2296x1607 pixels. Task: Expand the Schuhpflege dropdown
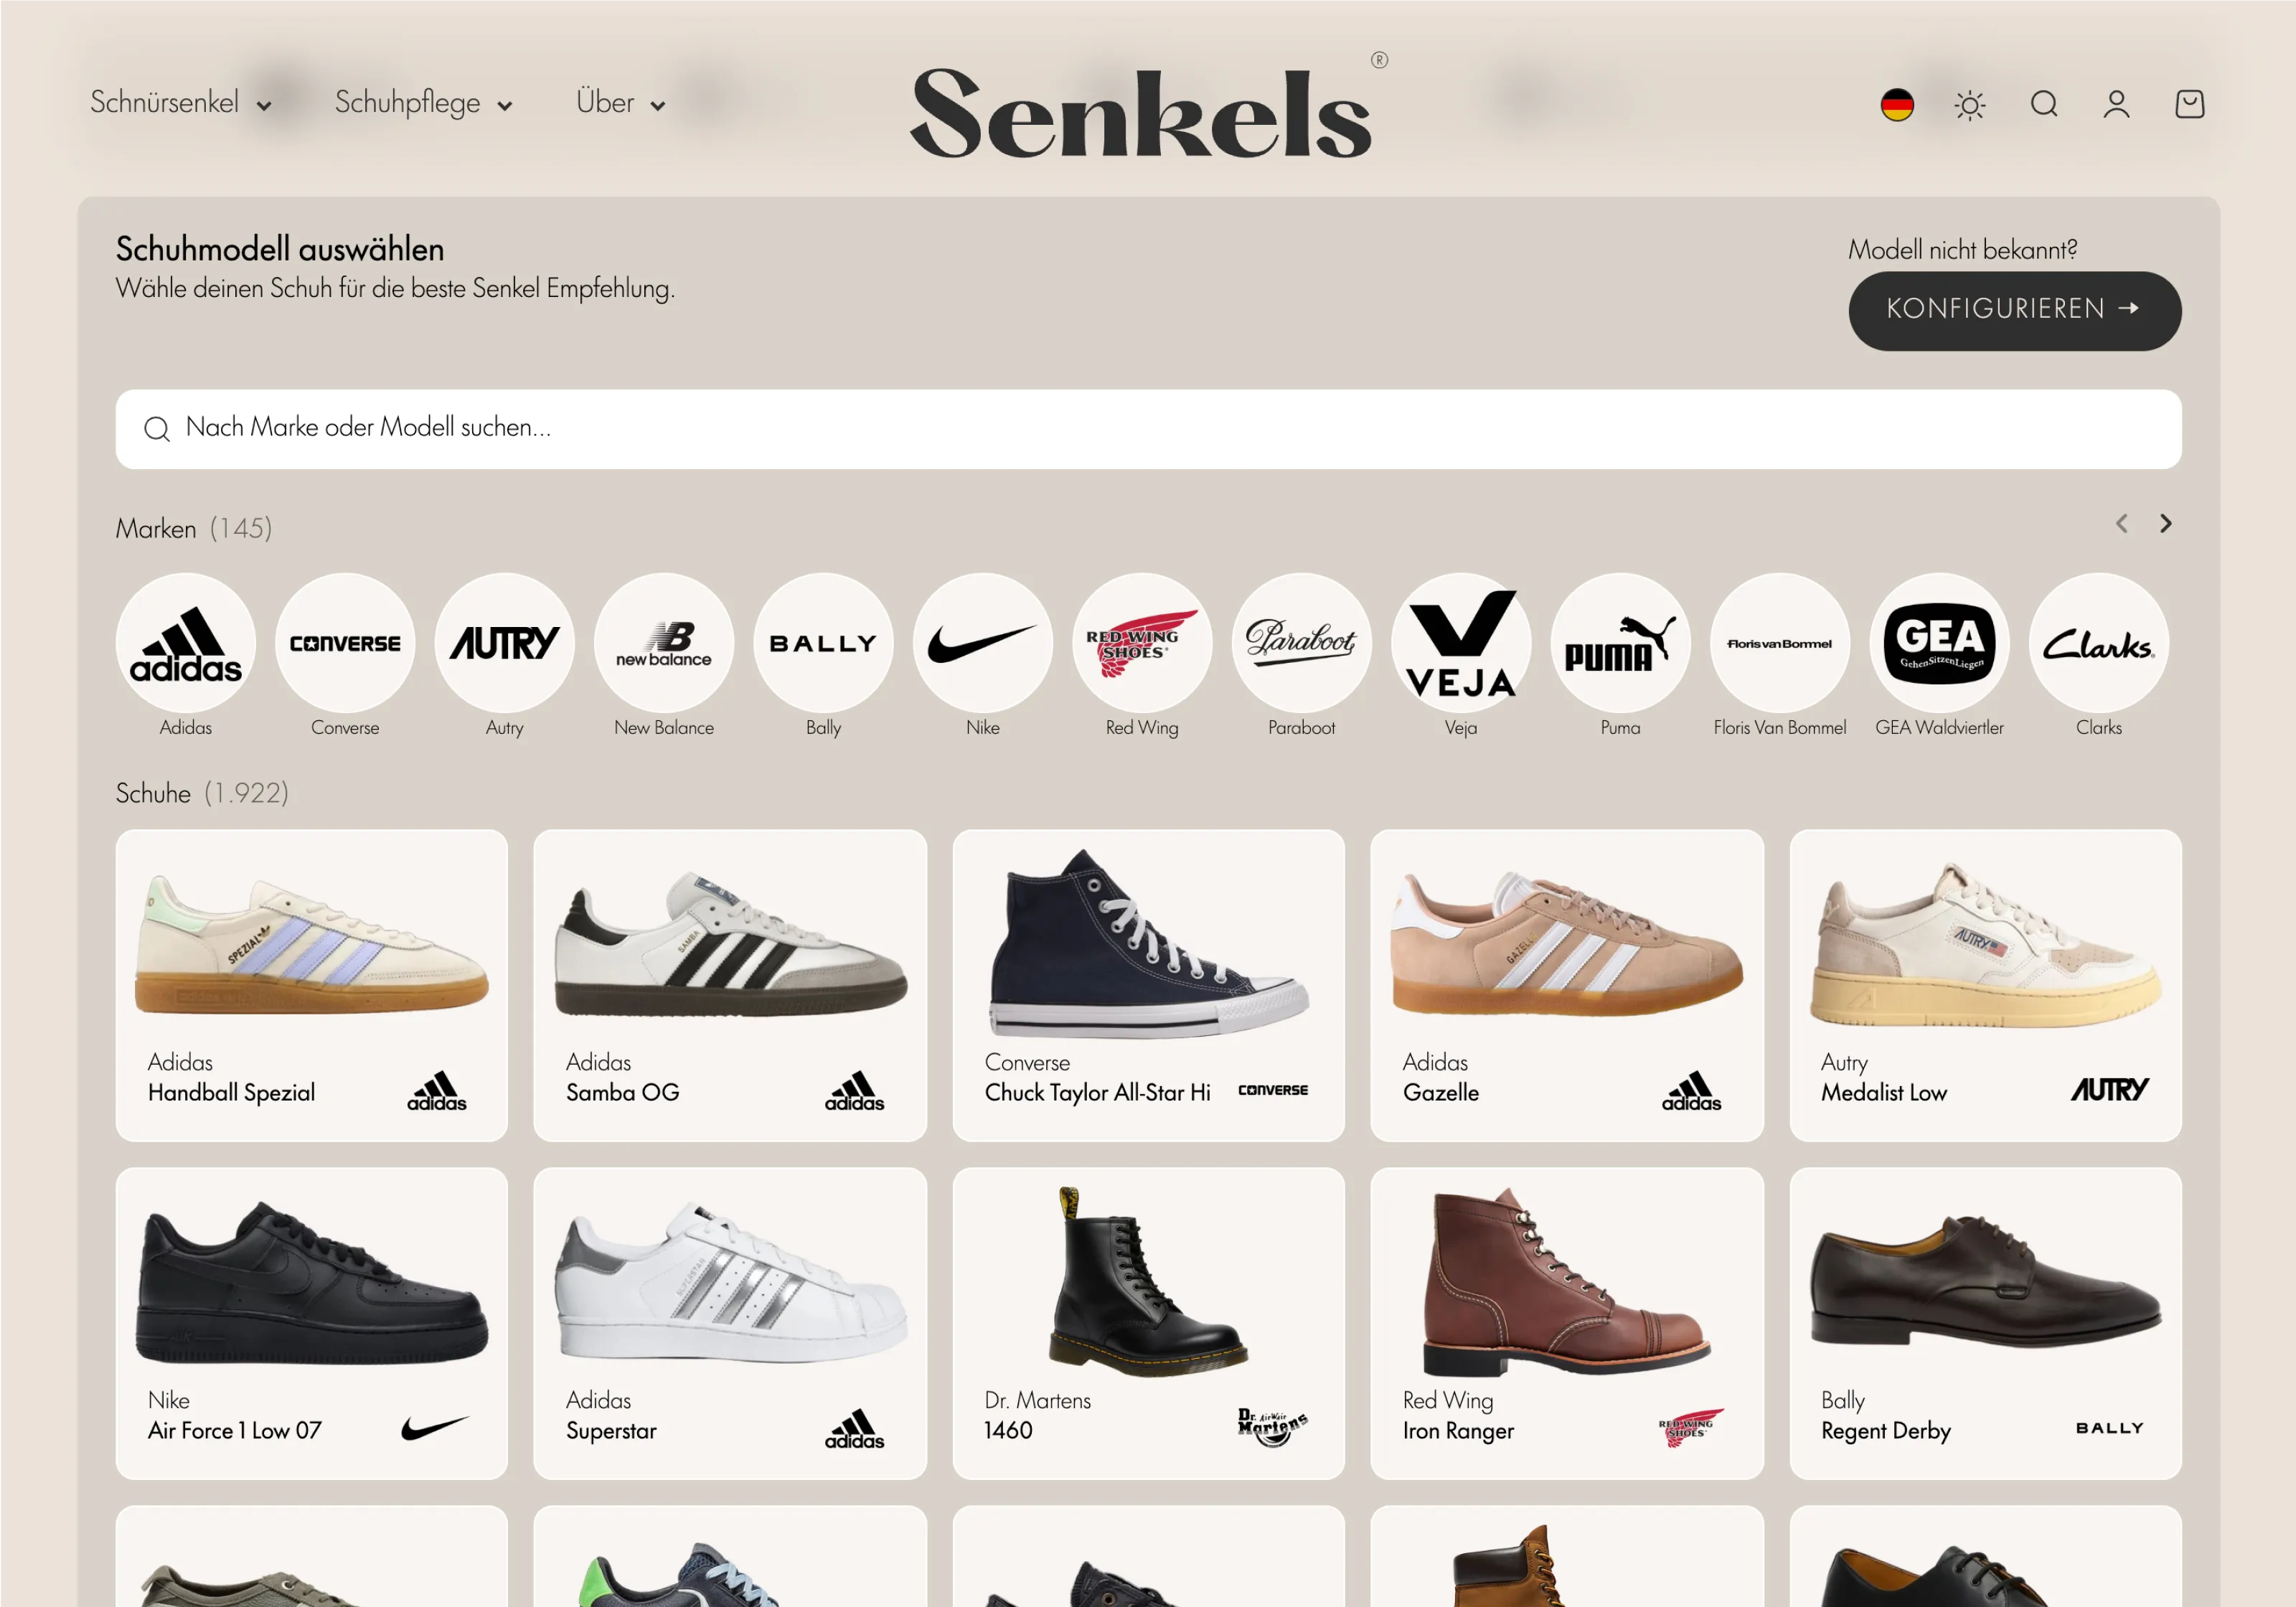click(x=424, y=103)
